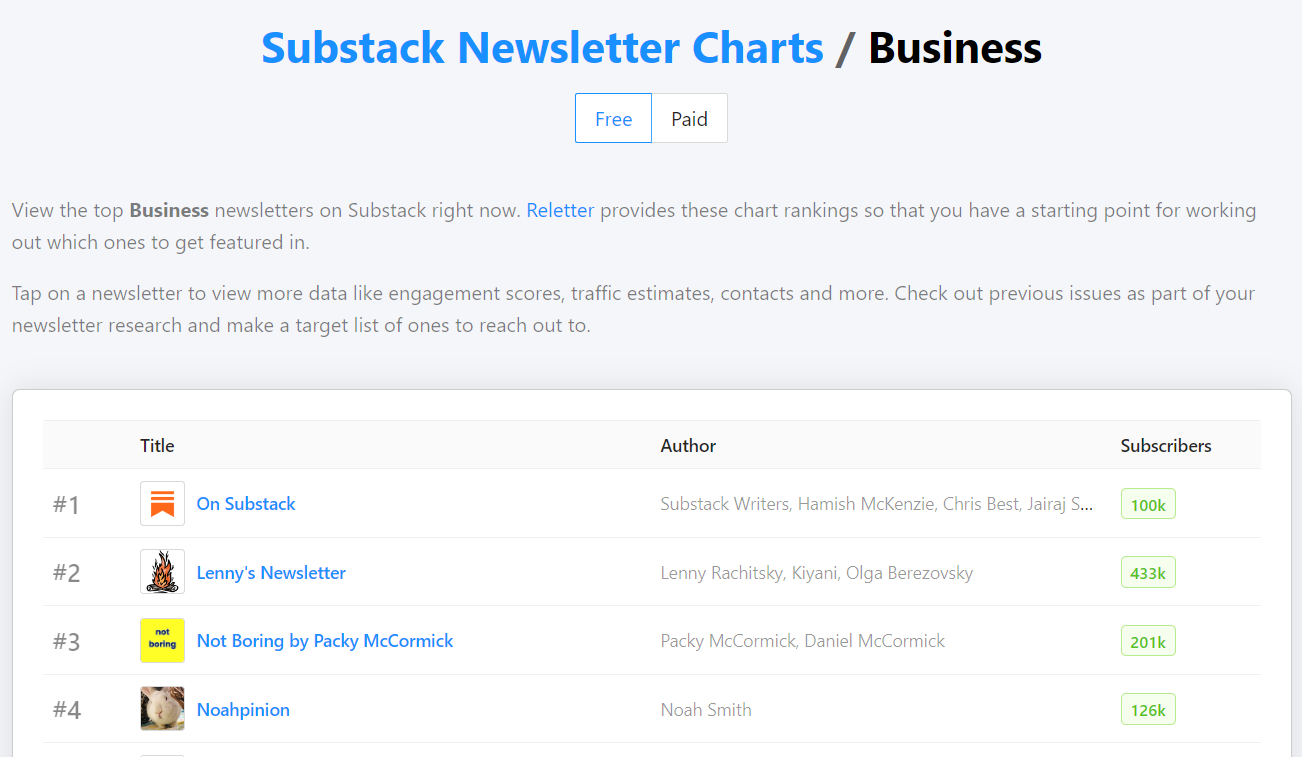The image size is (1302, 757).
Task: Click Not Boring's 201k subscriber badge
Action: [x=1148, y=640]
